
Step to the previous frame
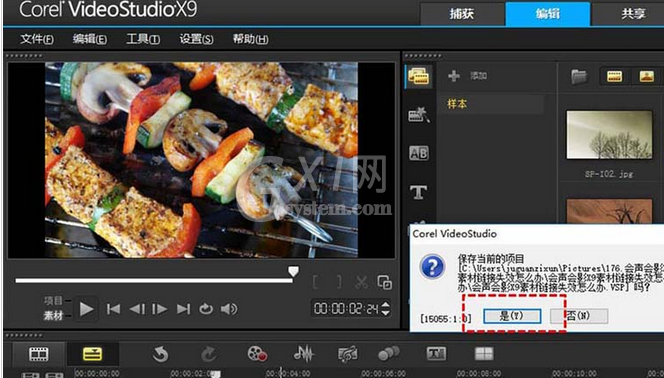[137, 309]
